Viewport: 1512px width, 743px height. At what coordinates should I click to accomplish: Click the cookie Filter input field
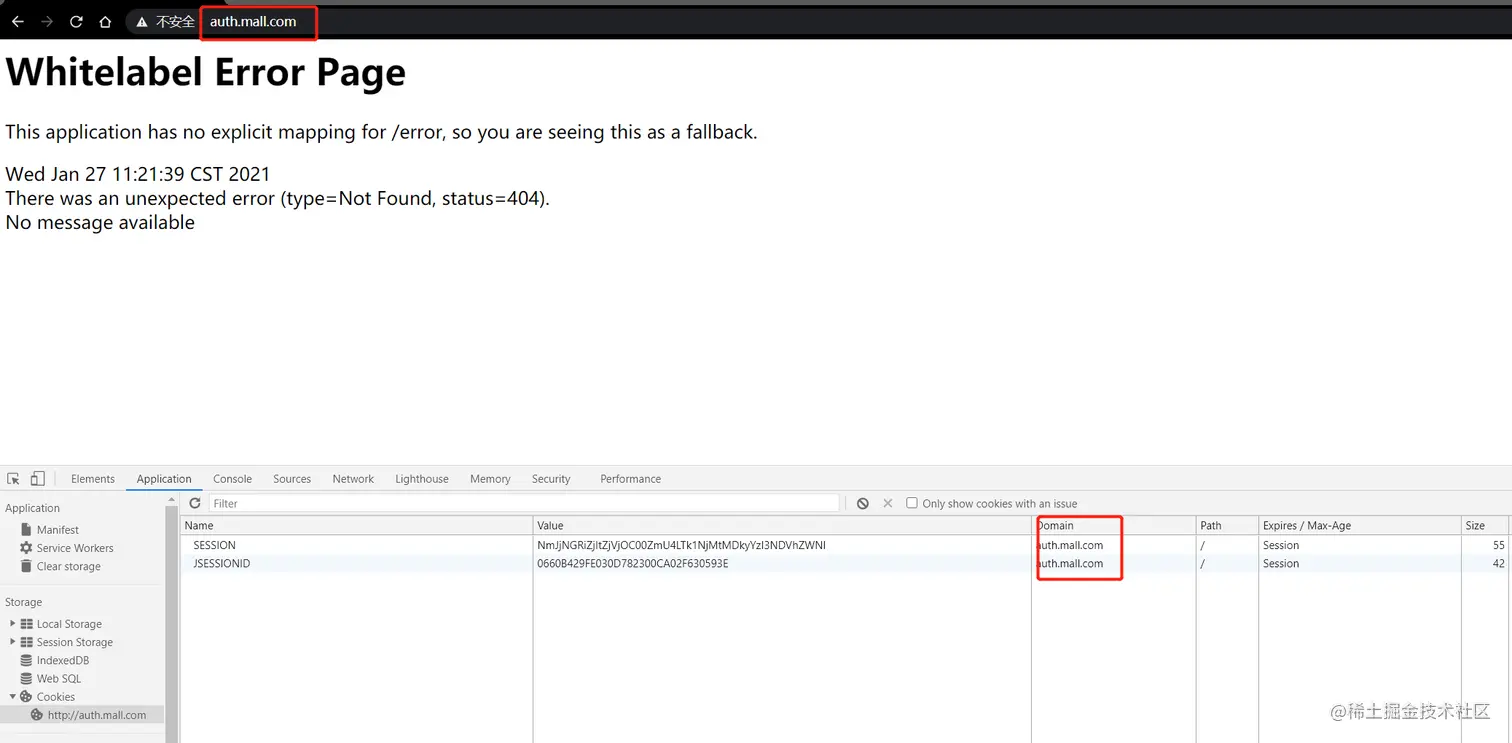tap(524, 503)
